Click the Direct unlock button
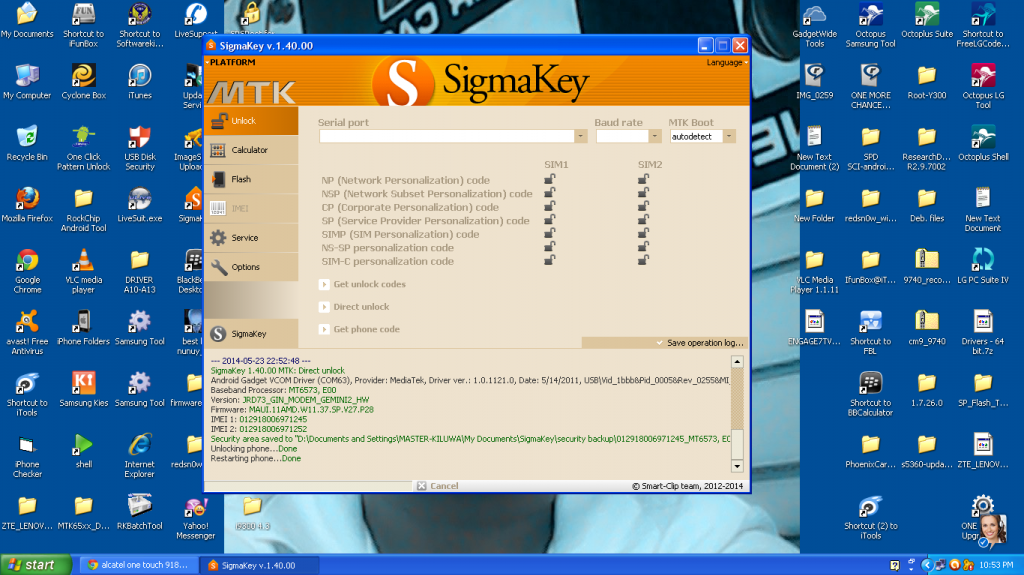1024x575 pixels. point(361,307)
